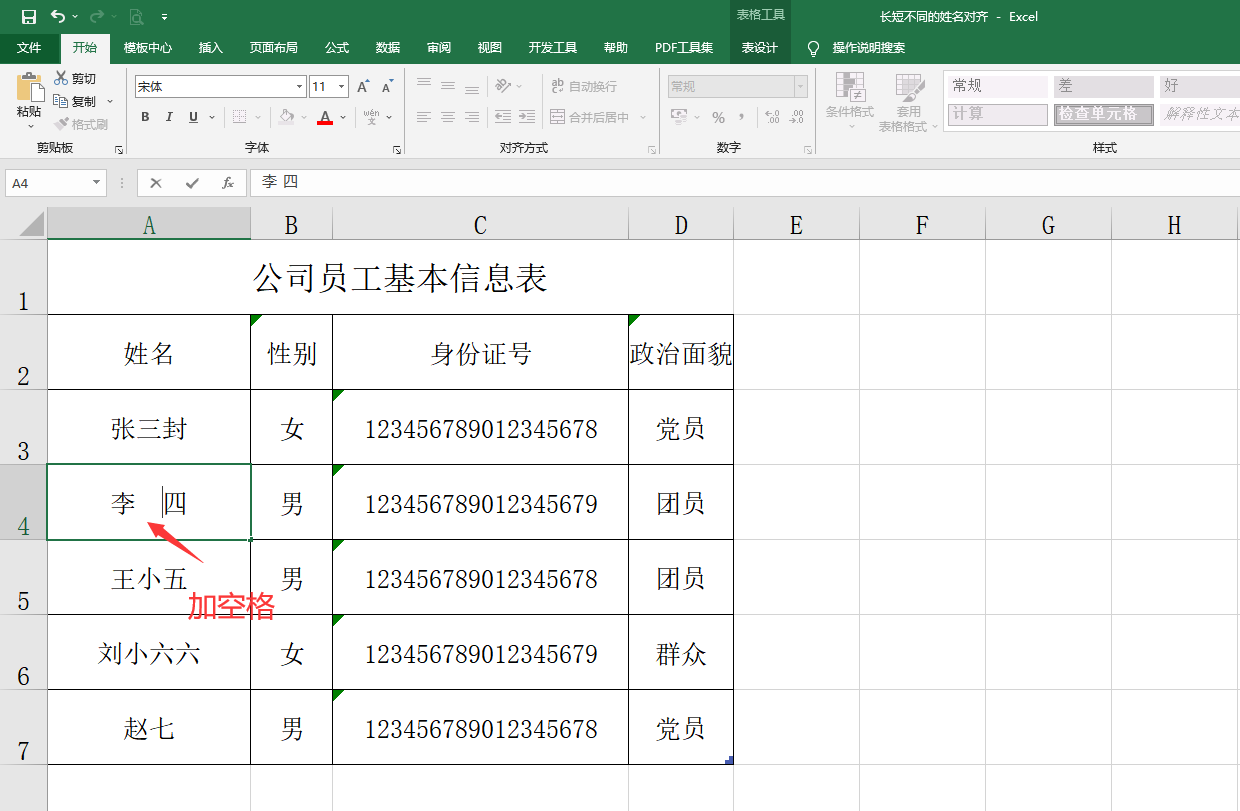
Task: Show phonetic guide with the wén icon
Action: [x=371, y=117]
